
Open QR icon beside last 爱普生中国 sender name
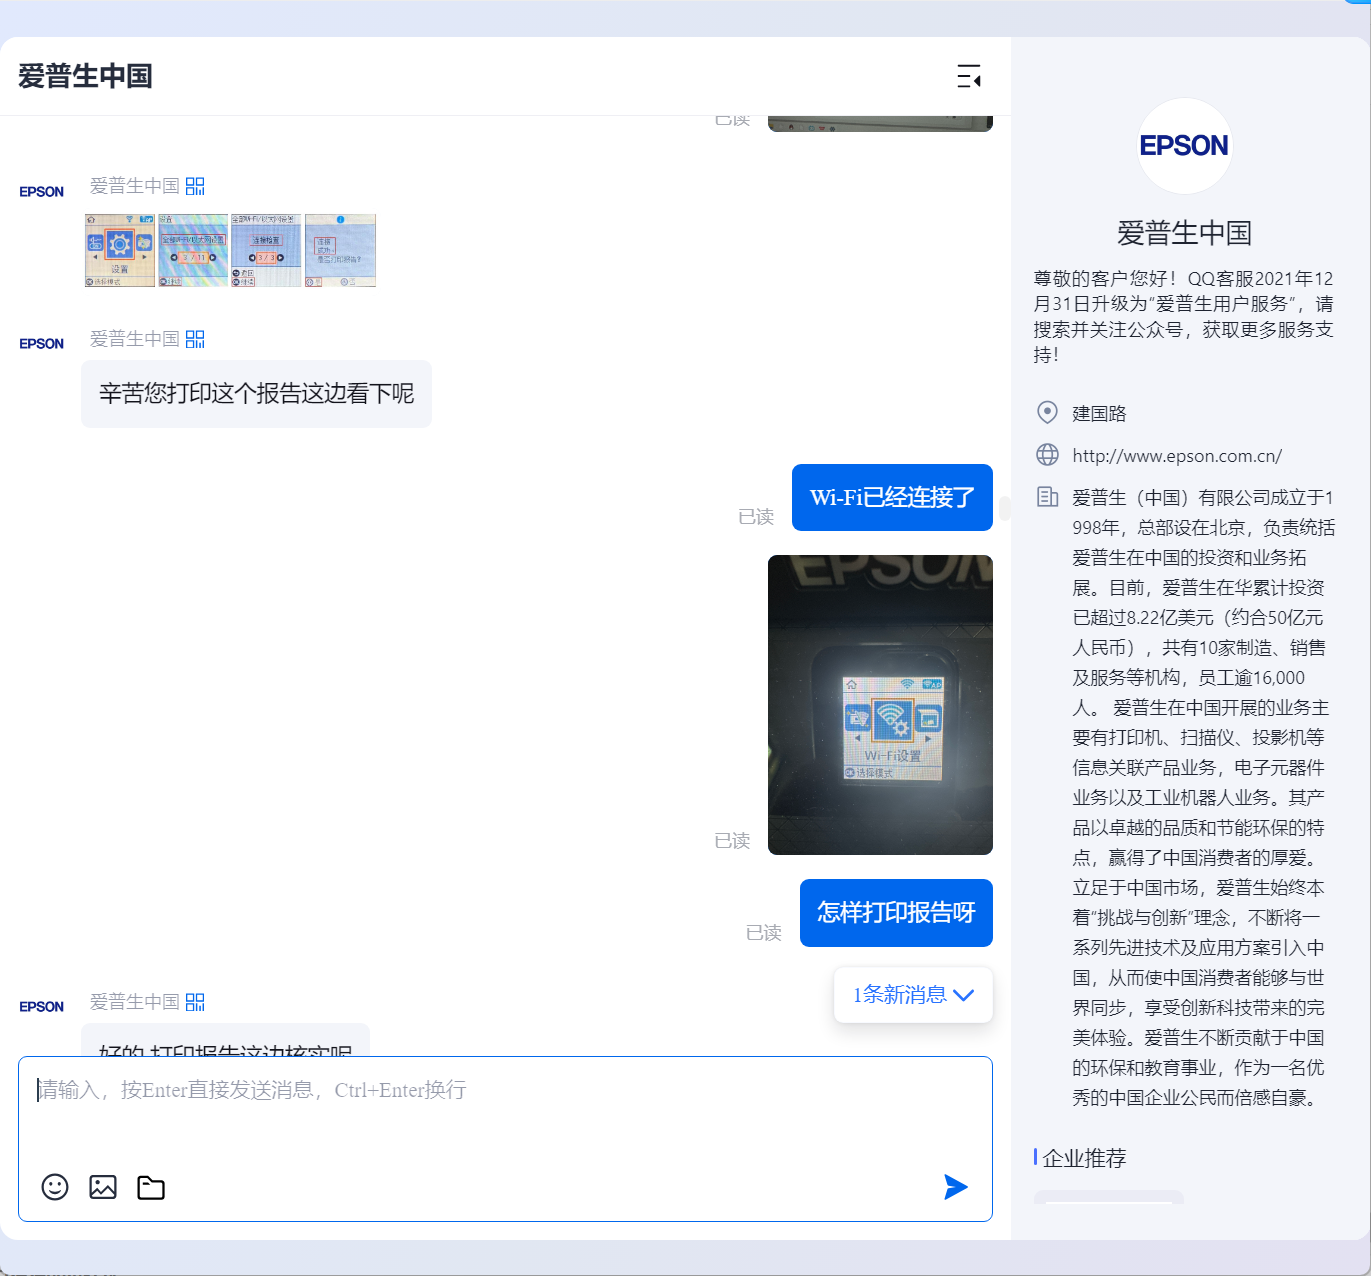pos(195,1002)
